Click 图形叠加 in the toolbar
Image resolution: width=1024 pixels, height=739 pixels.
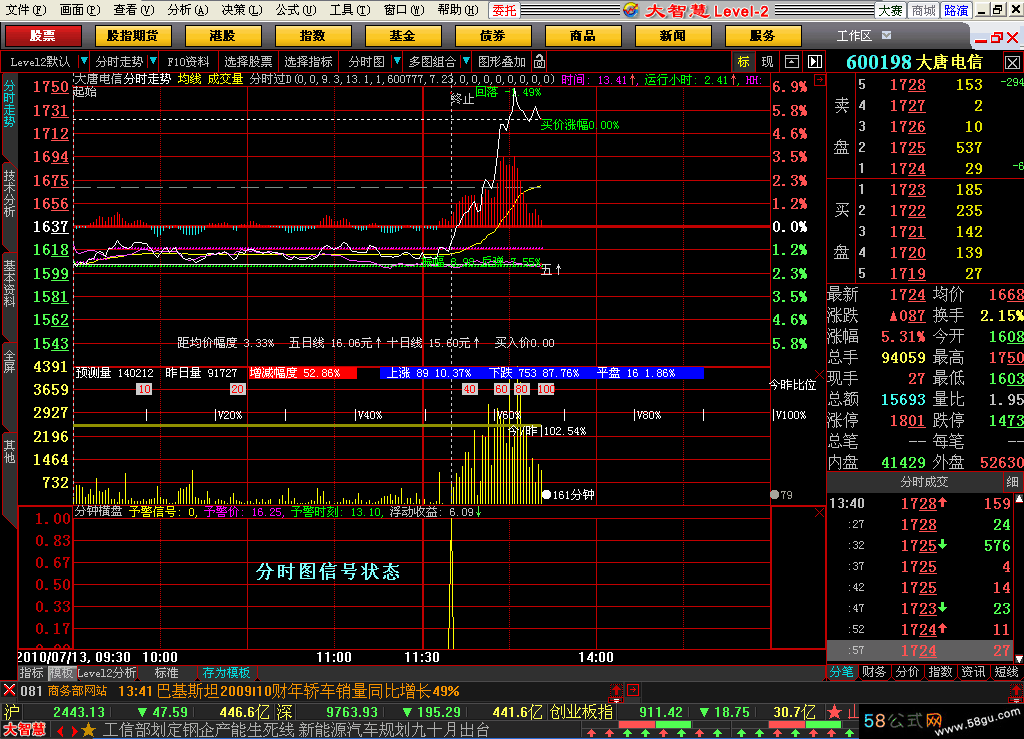502,61
